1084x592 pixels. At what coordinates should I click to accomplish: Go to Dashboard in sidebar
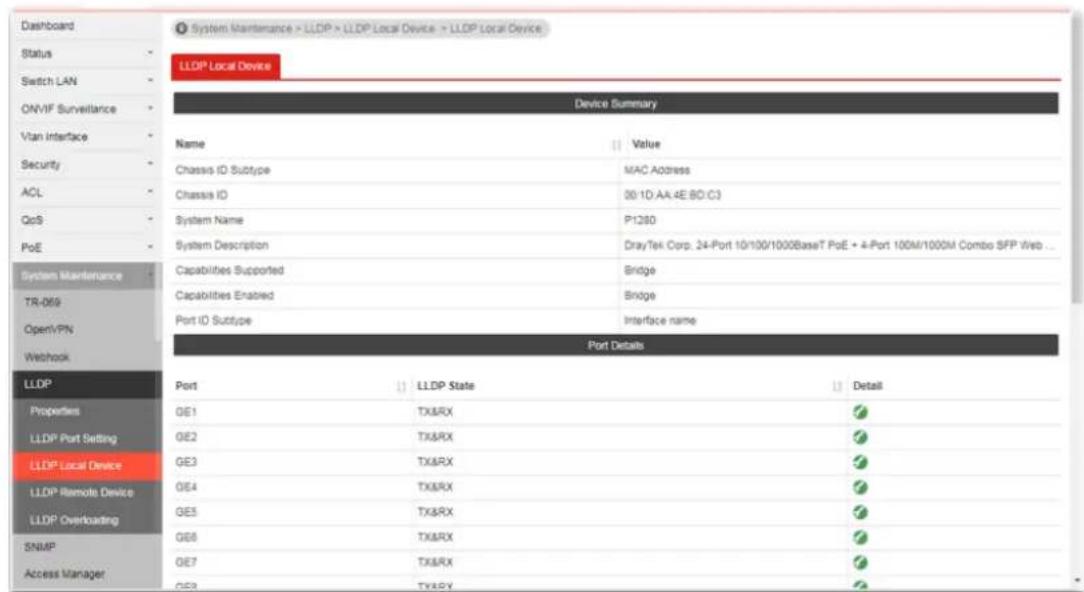click(48, 26)
